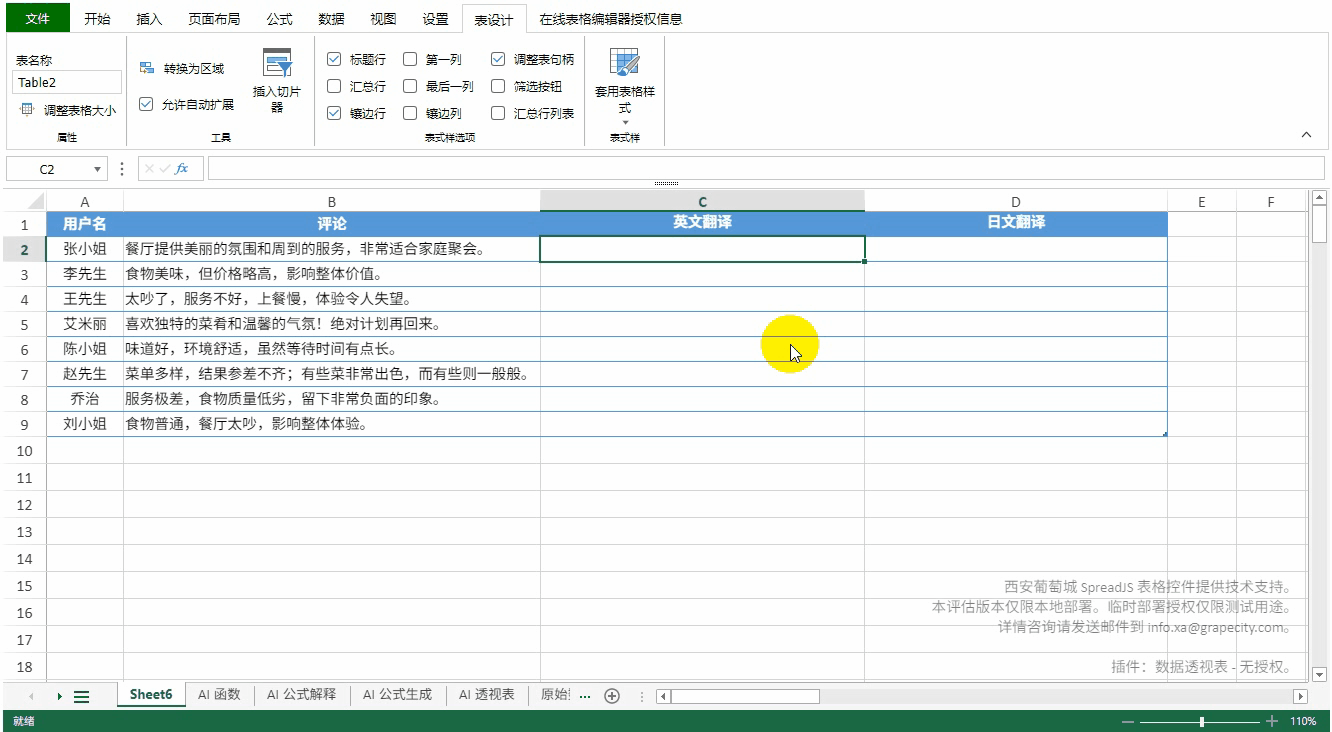The height and width of the screenshot is (732, 1332).
Task: Click the formula bar confirm check icon
Action: coord(165,169)
